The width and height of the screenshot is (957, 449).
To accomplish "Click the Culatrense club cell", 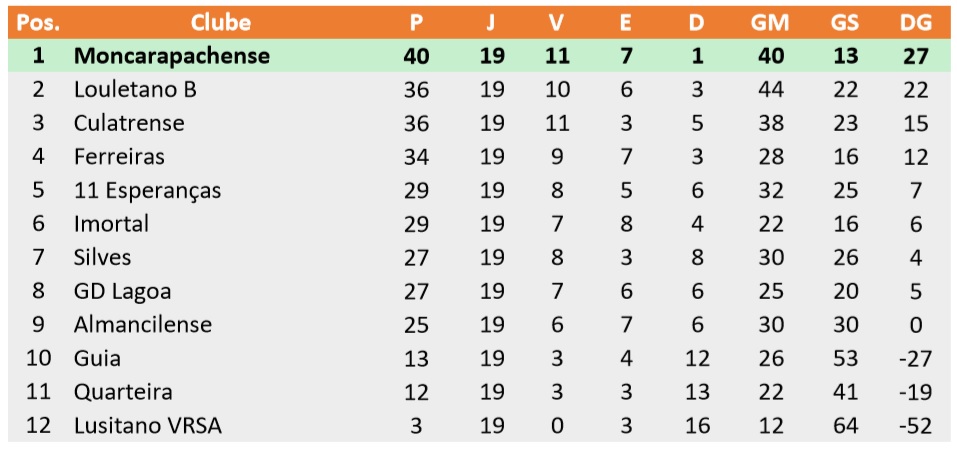I will tap(129, 123).
